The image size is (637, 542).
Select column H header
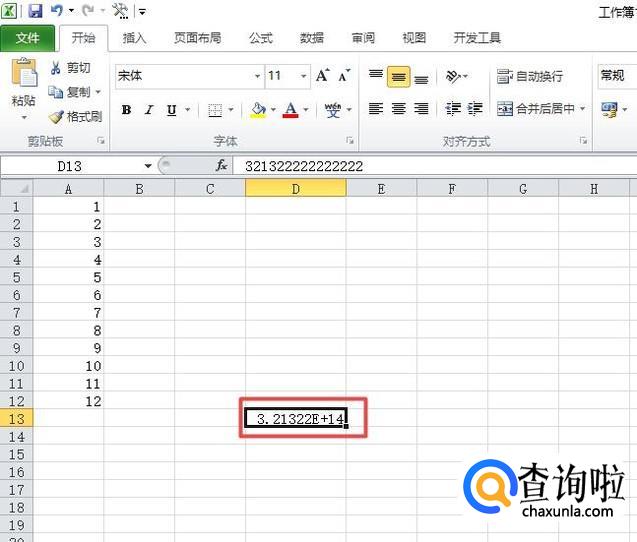(594, 189)
